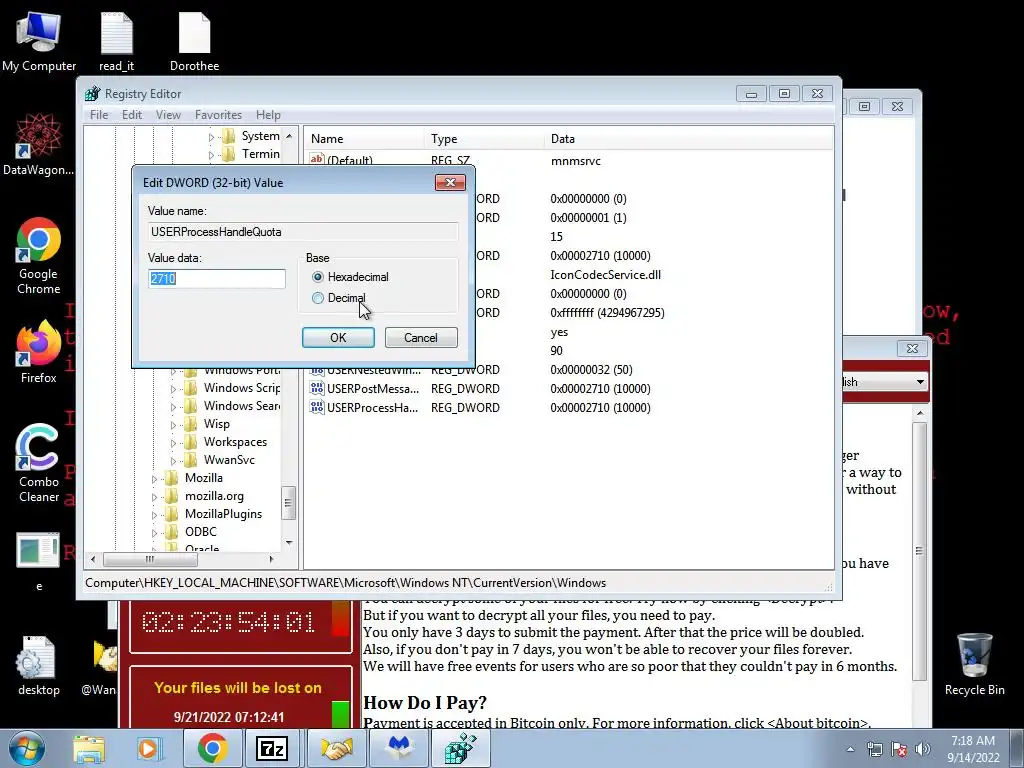Expand the Wisp tree node
The image size is (1024, 768).
(x=173, y=424)
